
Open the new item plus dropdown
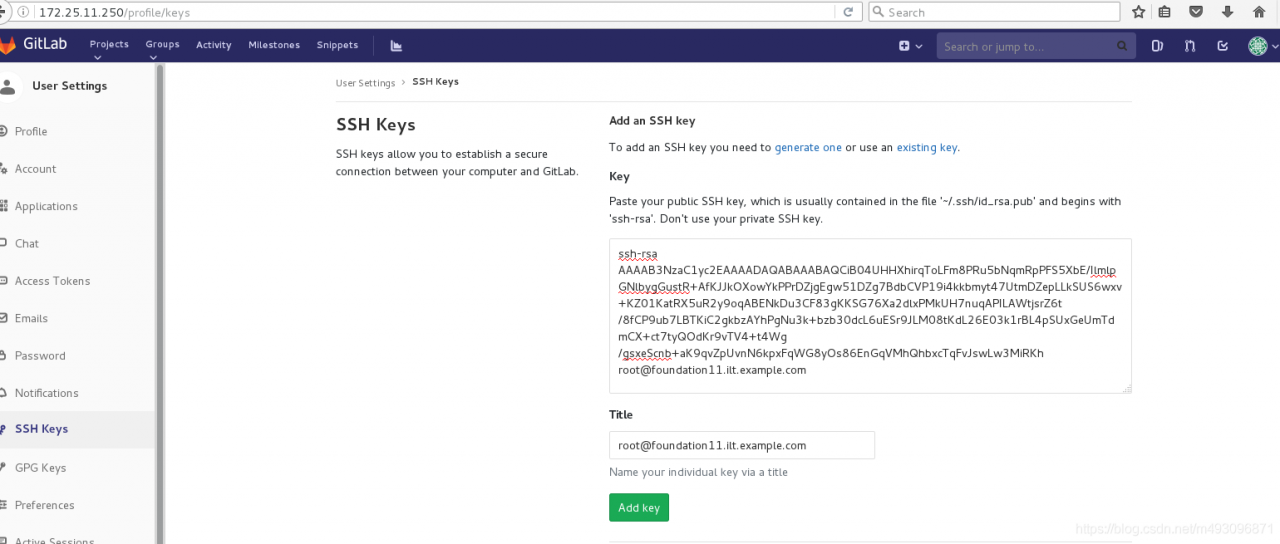pyautogui.click(x=910, y=46)
